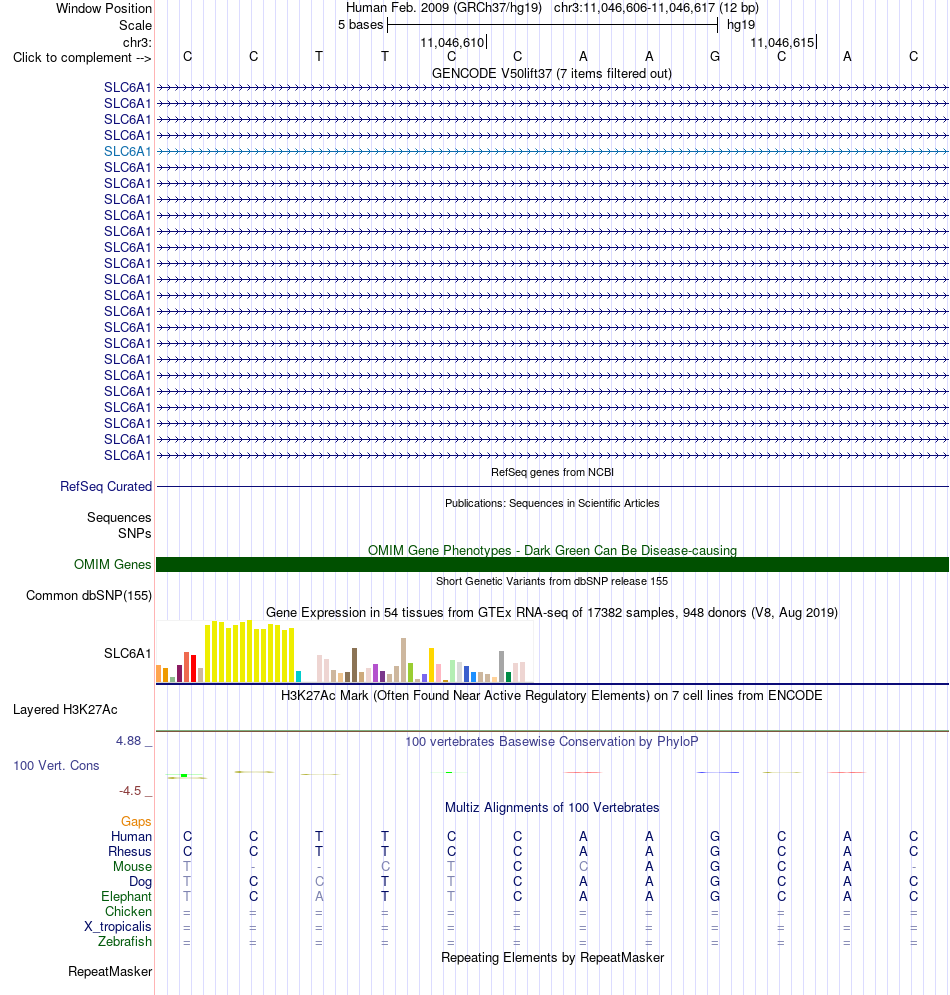Click the 'X_tropicalis' alignment row label
The width and height of the screenshot is (950, 995).
tap(118, 926)
